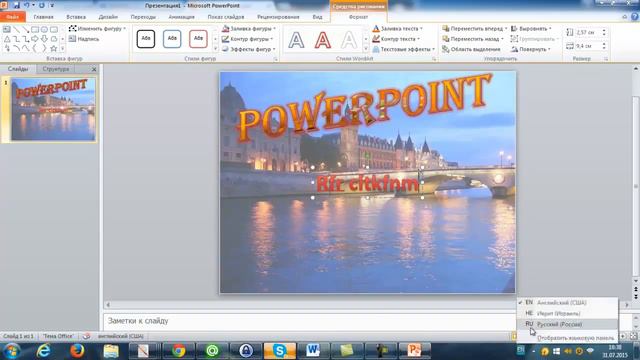Select the rectangle shape in gallery
Screen dimensions: 640x360
point(35,29)
